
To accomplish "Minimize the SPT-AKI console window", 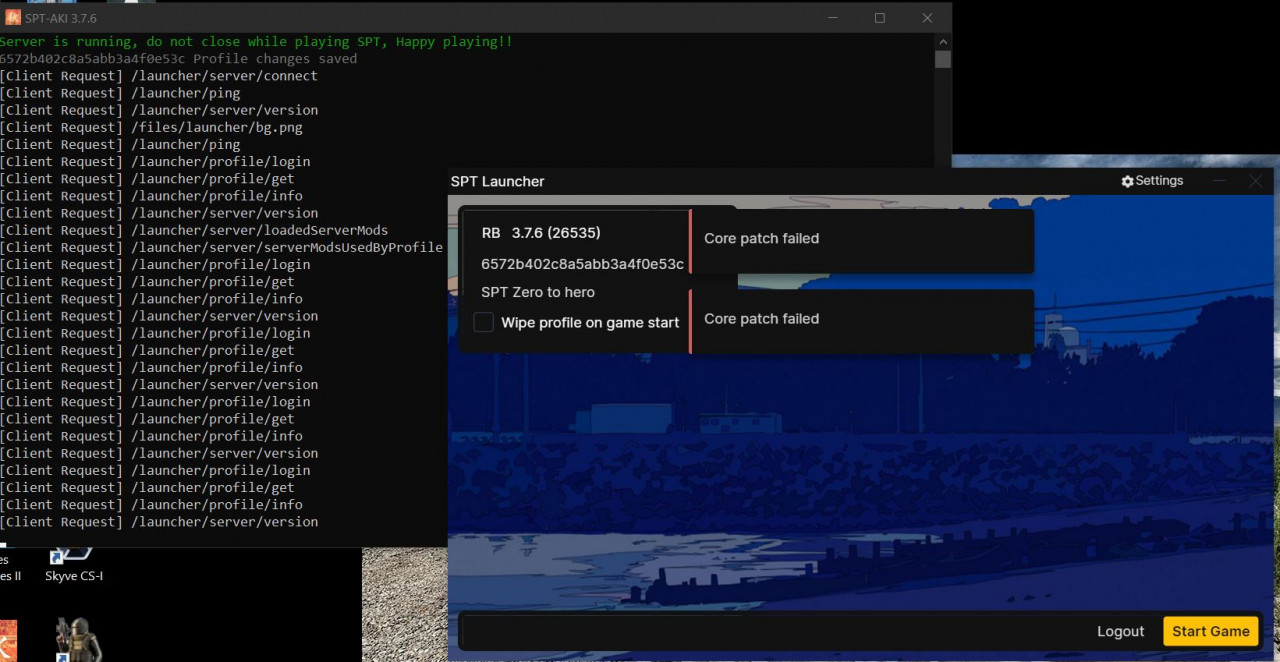I will tap(832, 17).
